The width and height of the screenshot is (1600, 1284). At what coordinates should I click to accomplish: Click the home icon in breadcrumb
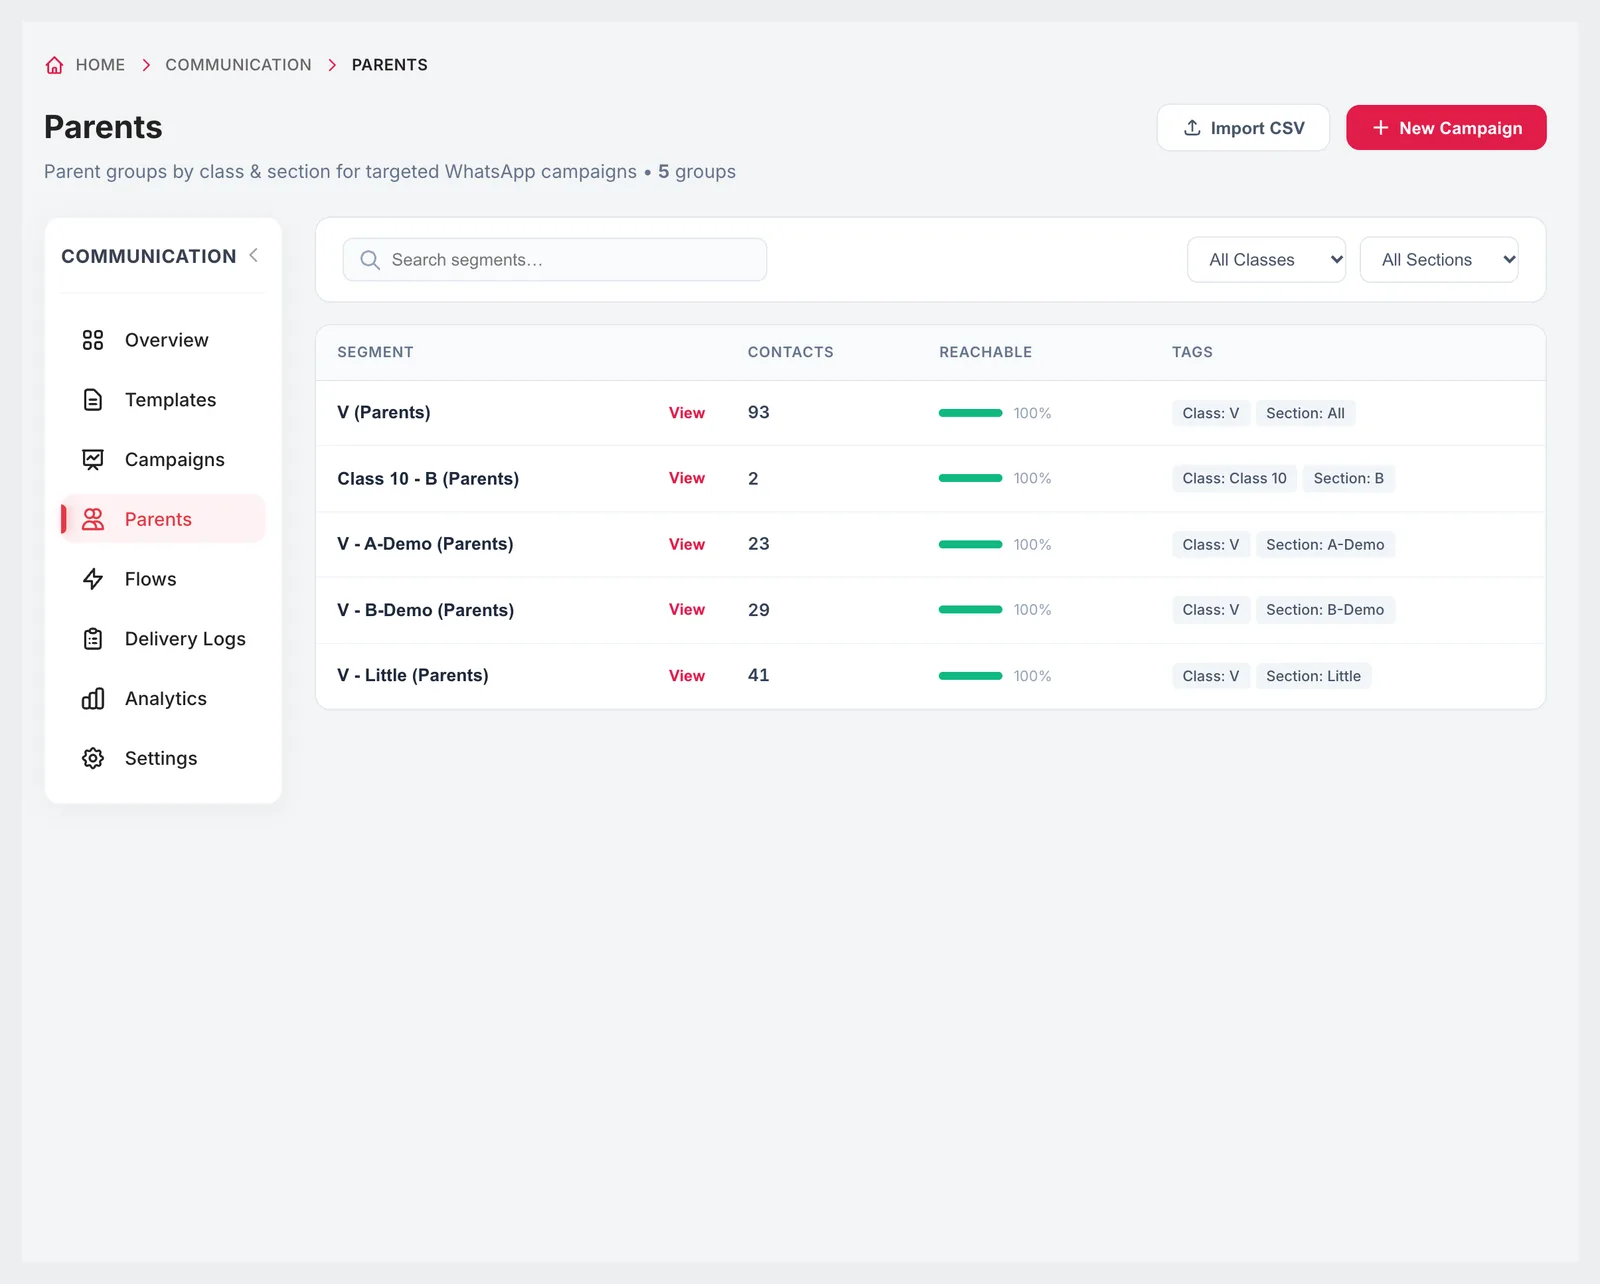point(54,65)
